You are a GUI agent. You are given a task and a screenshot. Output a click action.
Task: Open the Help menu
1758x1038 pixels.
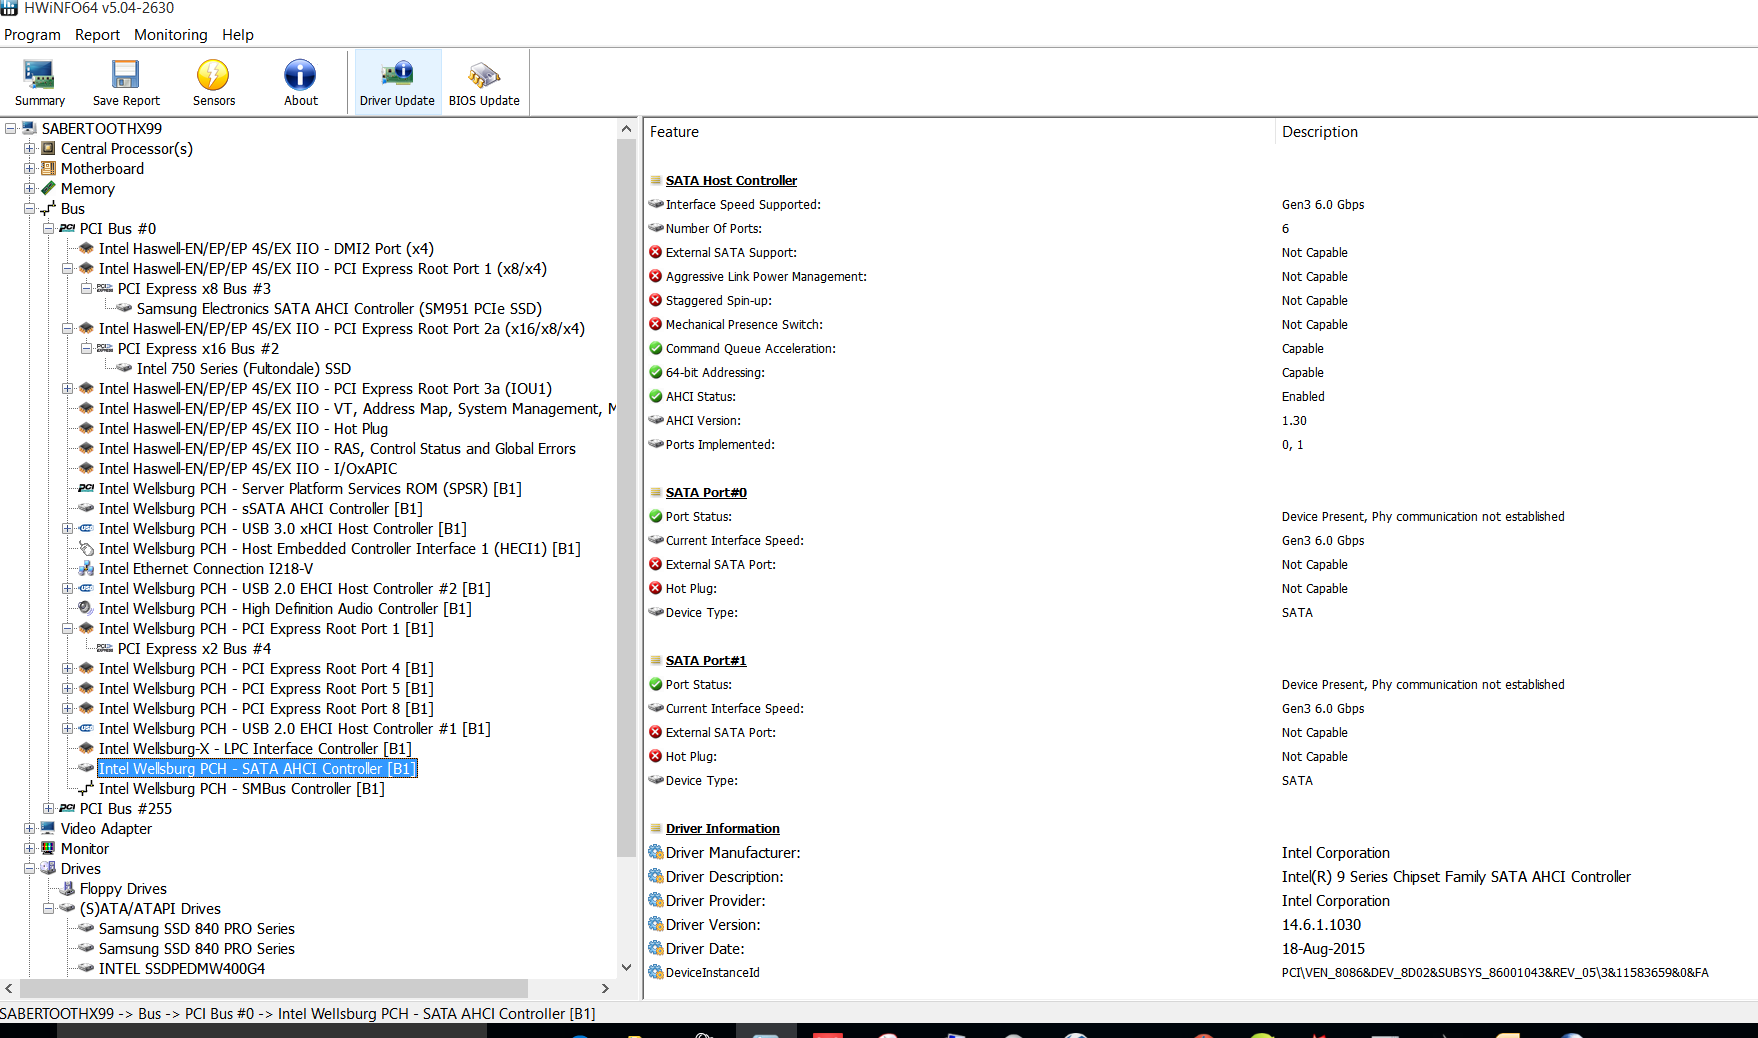pyautogui.click(x=238, y=35)
